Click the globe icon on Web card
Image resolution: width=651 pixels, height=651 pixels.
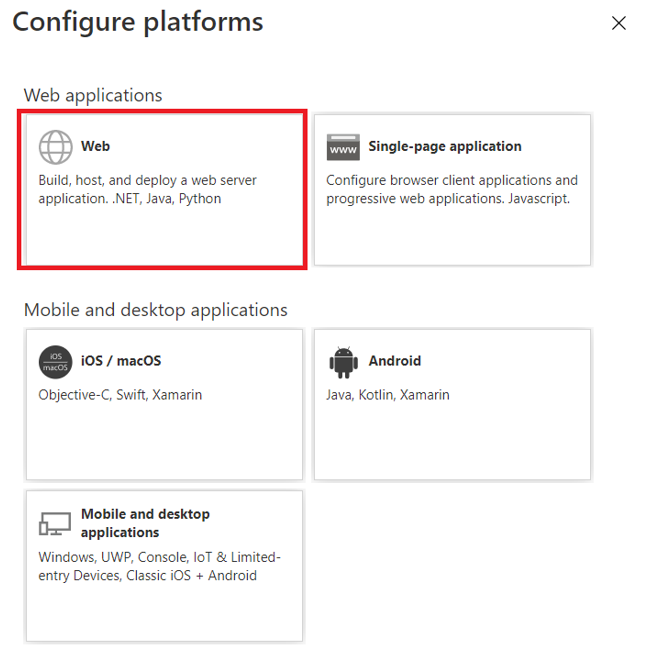click(56, 147)
